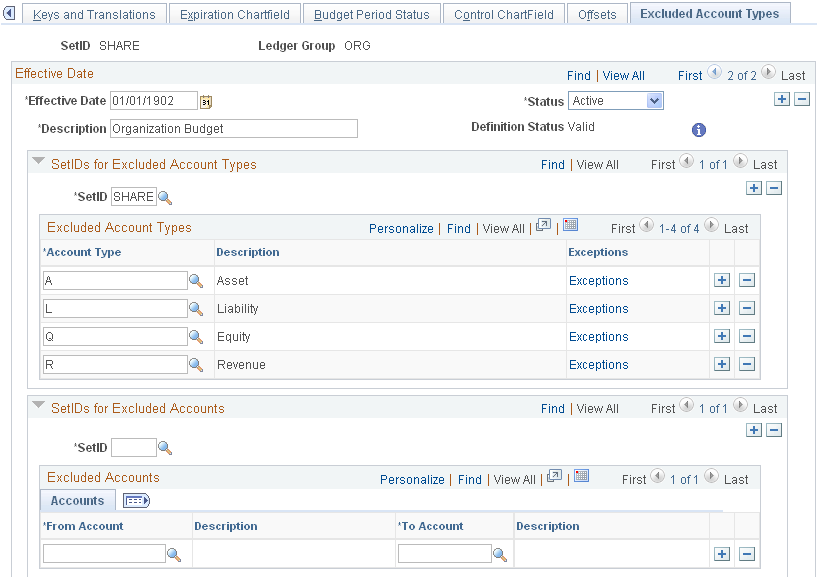Image resolution: width=817 pixels, height=577 pixels.
Task: Go to First Effective Date row
Action: (690, 76)
